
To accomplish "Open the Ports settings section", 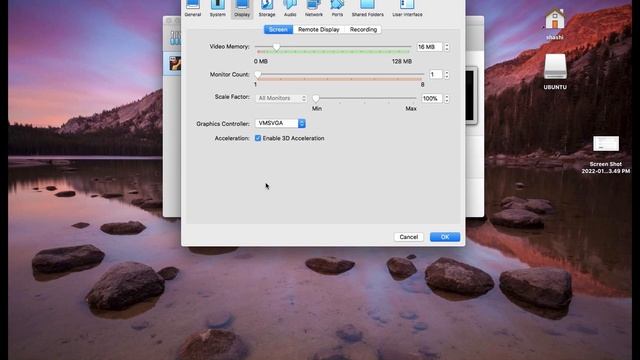I will 337,8.
